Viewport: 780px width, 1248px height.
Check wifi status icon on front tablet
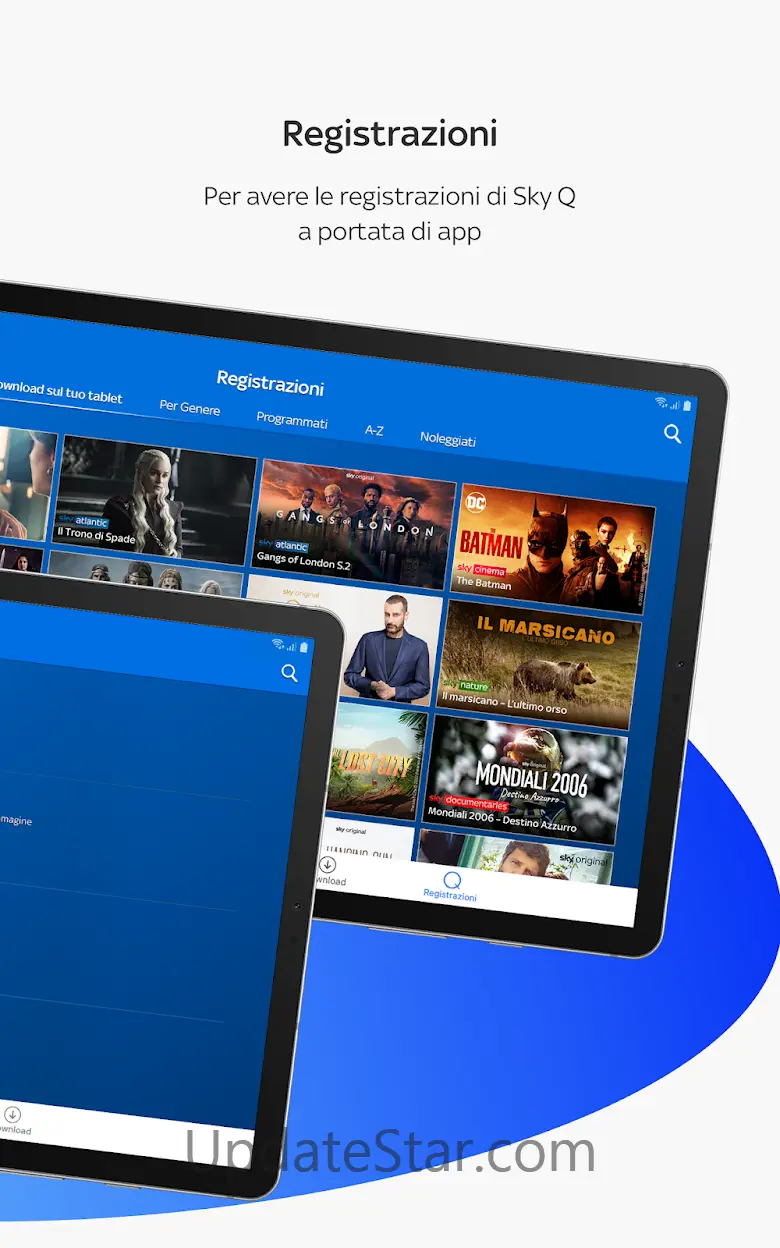(x=278, y=643)
